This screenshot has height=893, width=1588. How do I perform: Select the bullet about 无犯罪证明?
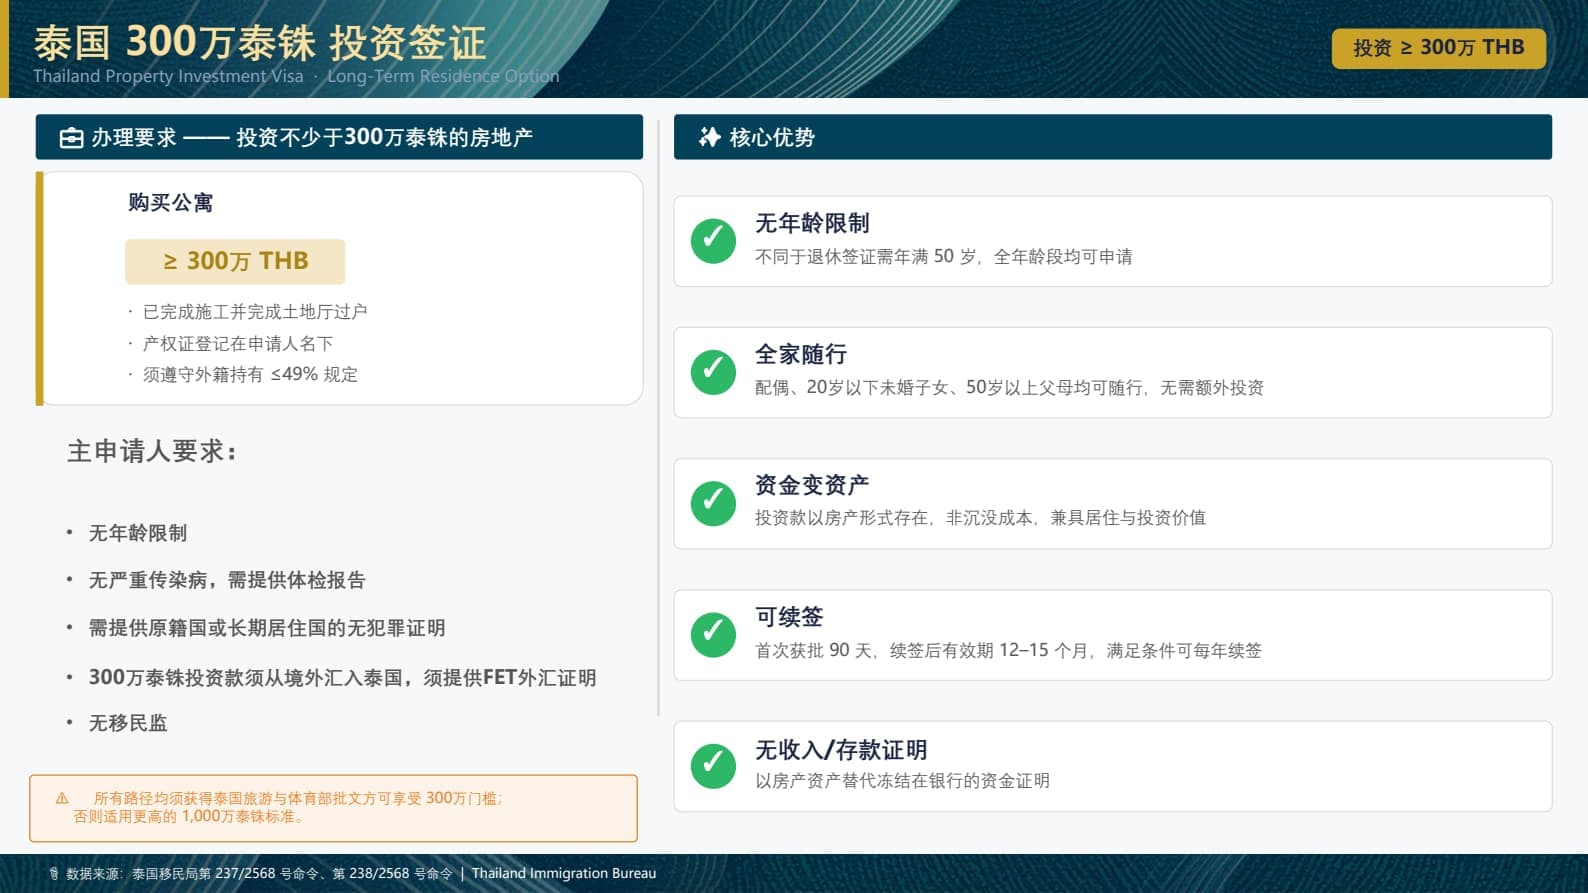267,628
